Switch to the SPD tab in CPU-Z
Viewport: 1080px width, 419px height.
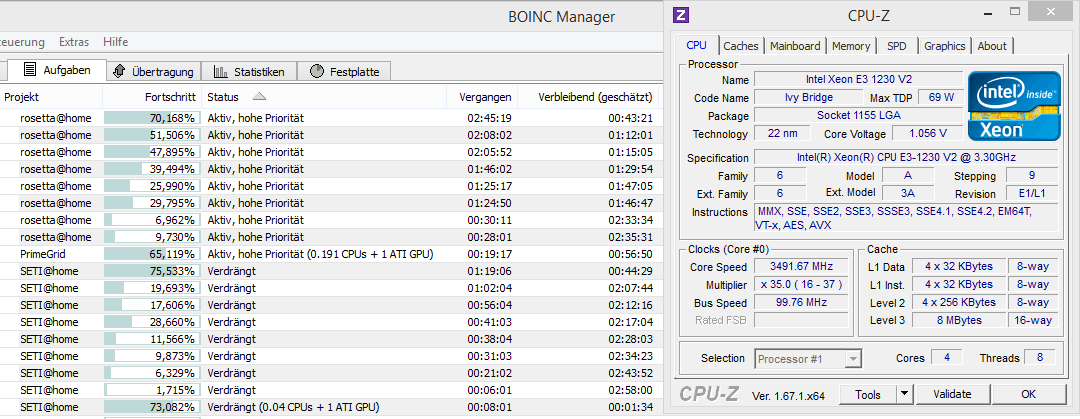point(897,46)
